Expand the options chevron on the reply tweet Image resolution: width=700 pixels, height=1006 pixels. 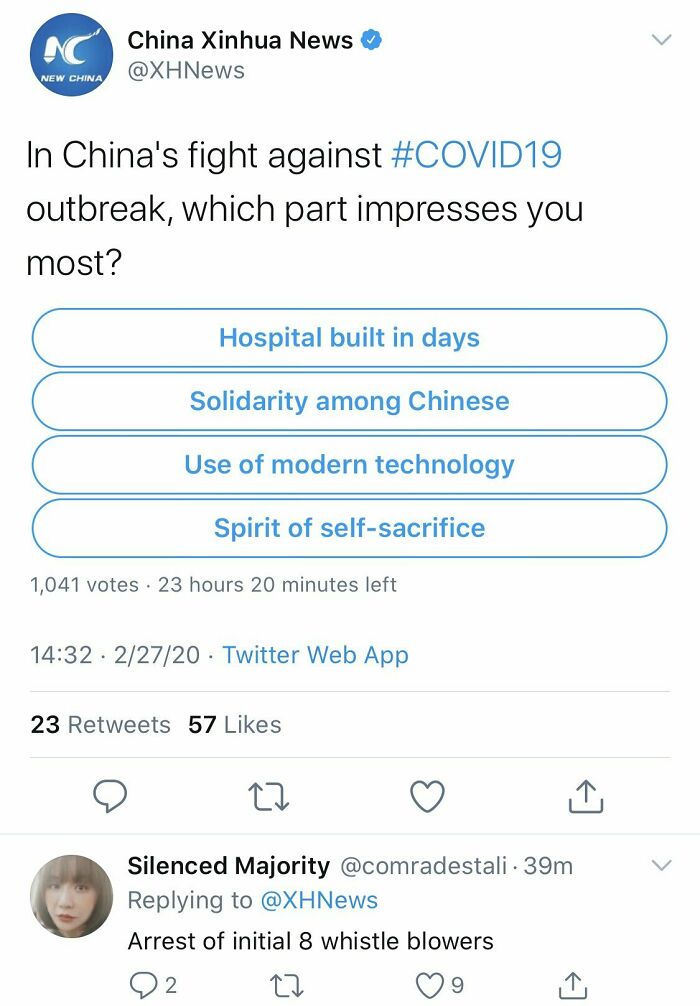pyautogui.click(x=662, y=864)
